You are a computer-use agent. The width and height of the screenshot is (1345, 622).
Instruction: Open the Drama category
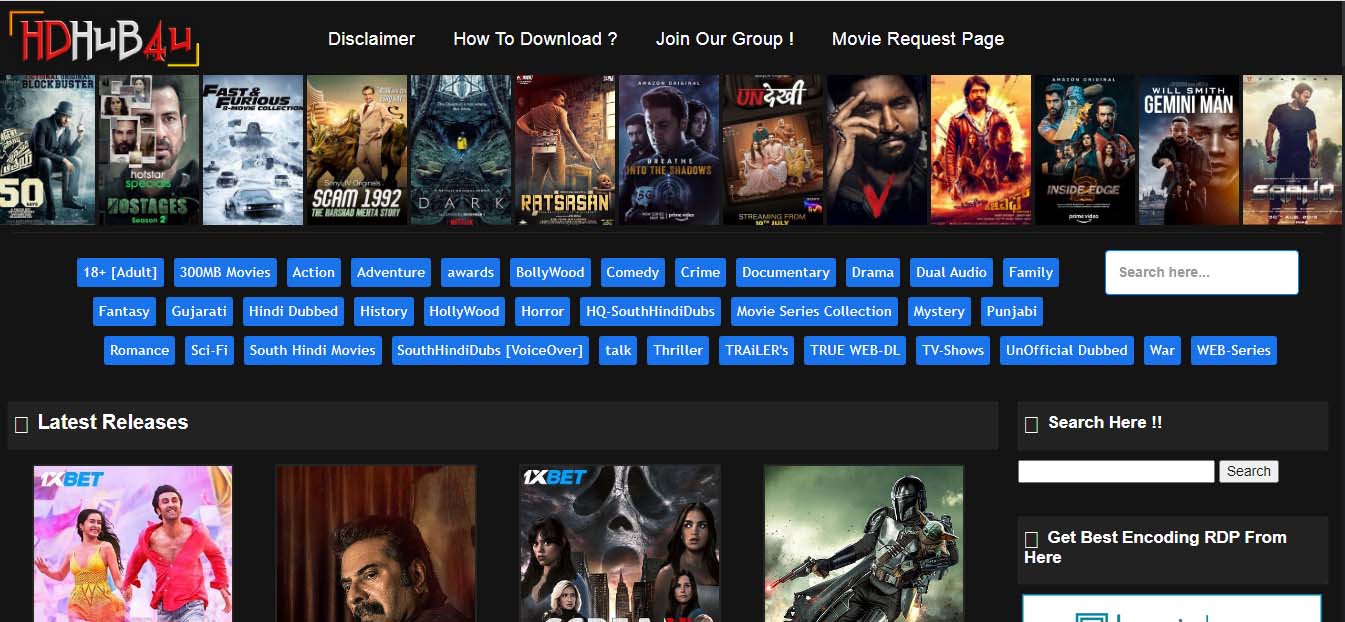(x=873, y=272)
